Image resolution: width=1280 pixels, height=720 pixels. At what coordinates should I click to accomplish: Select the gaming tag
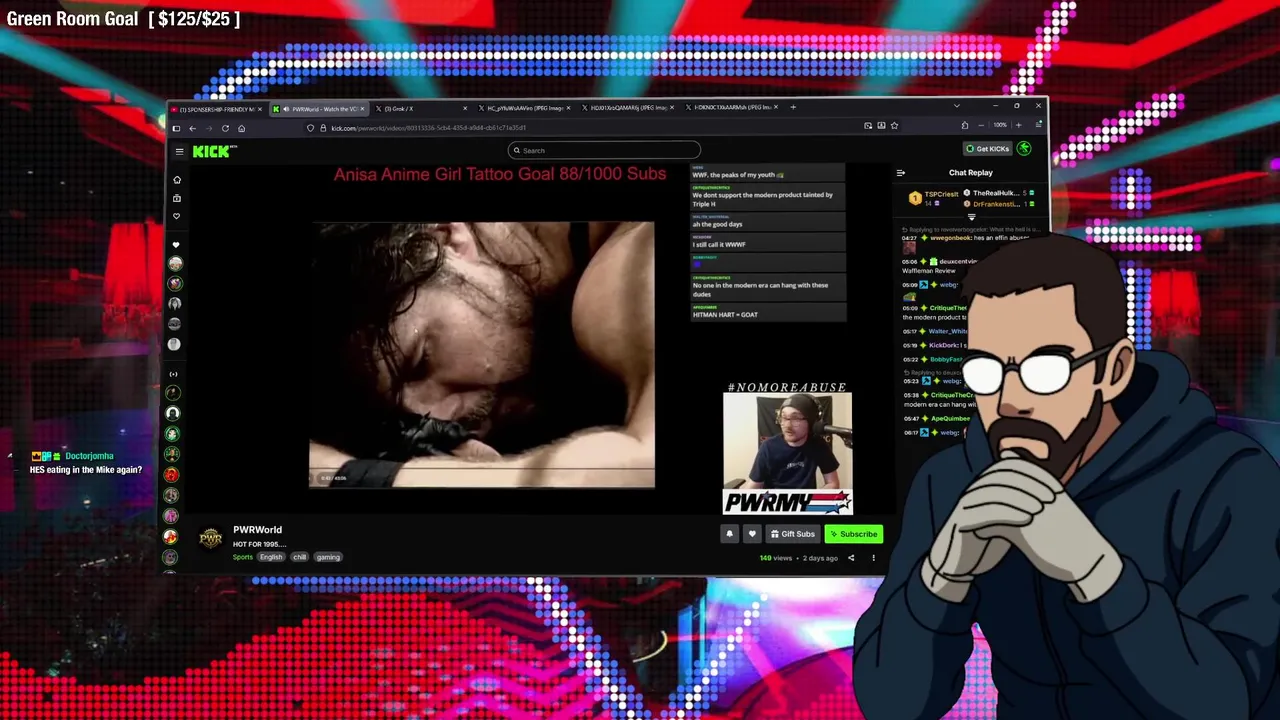(x=328, y=557)
